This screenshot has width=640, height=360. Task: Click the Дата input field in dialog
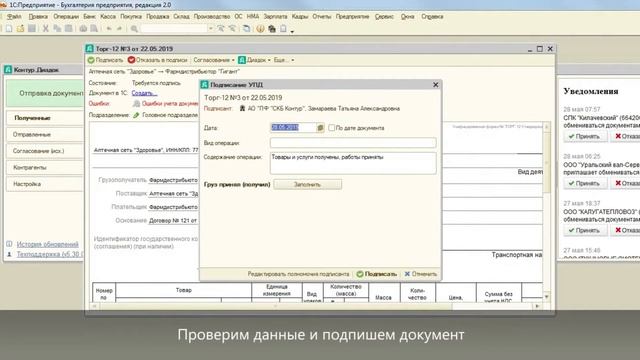click(x=293, y=128)
